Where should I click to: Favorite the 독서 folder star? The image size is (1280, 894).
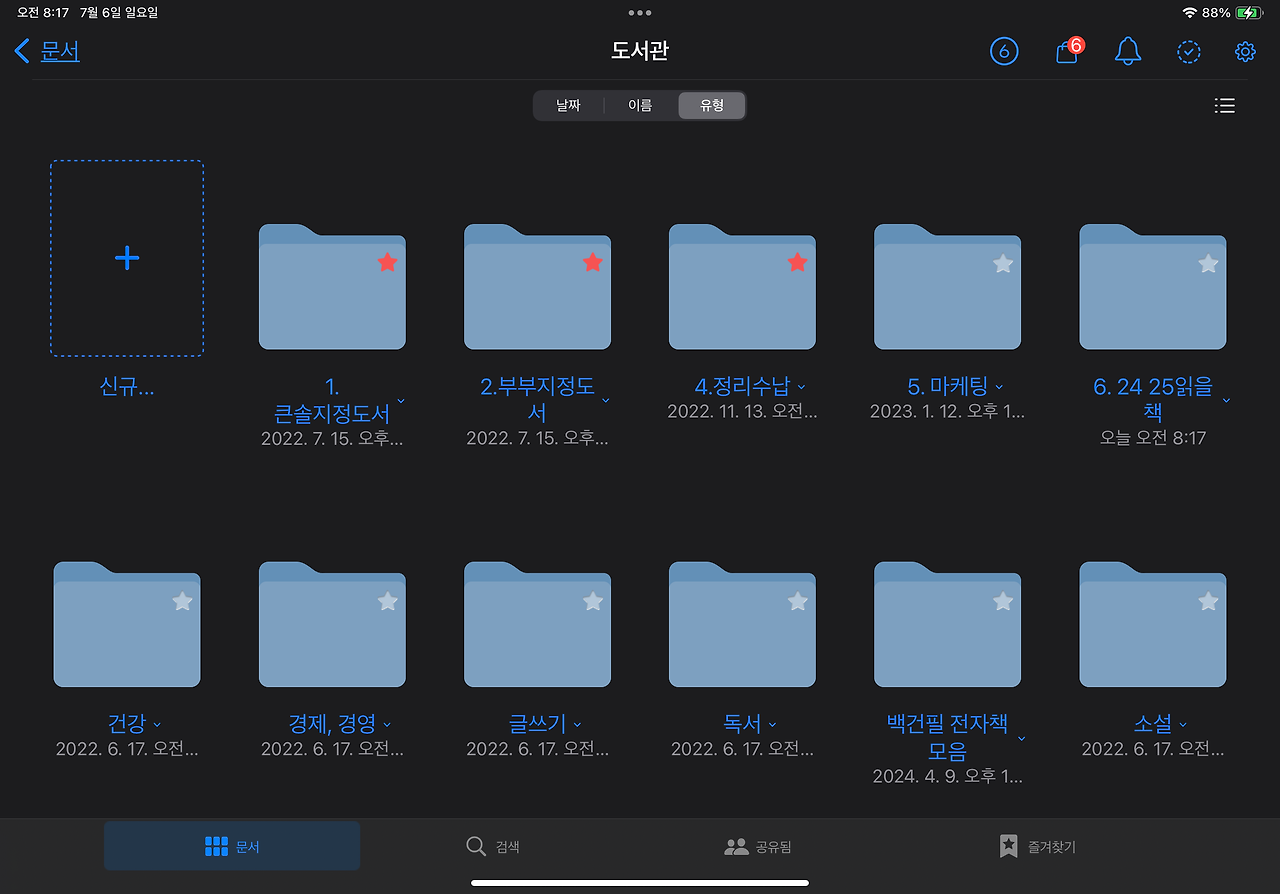(x=797, y=601)
